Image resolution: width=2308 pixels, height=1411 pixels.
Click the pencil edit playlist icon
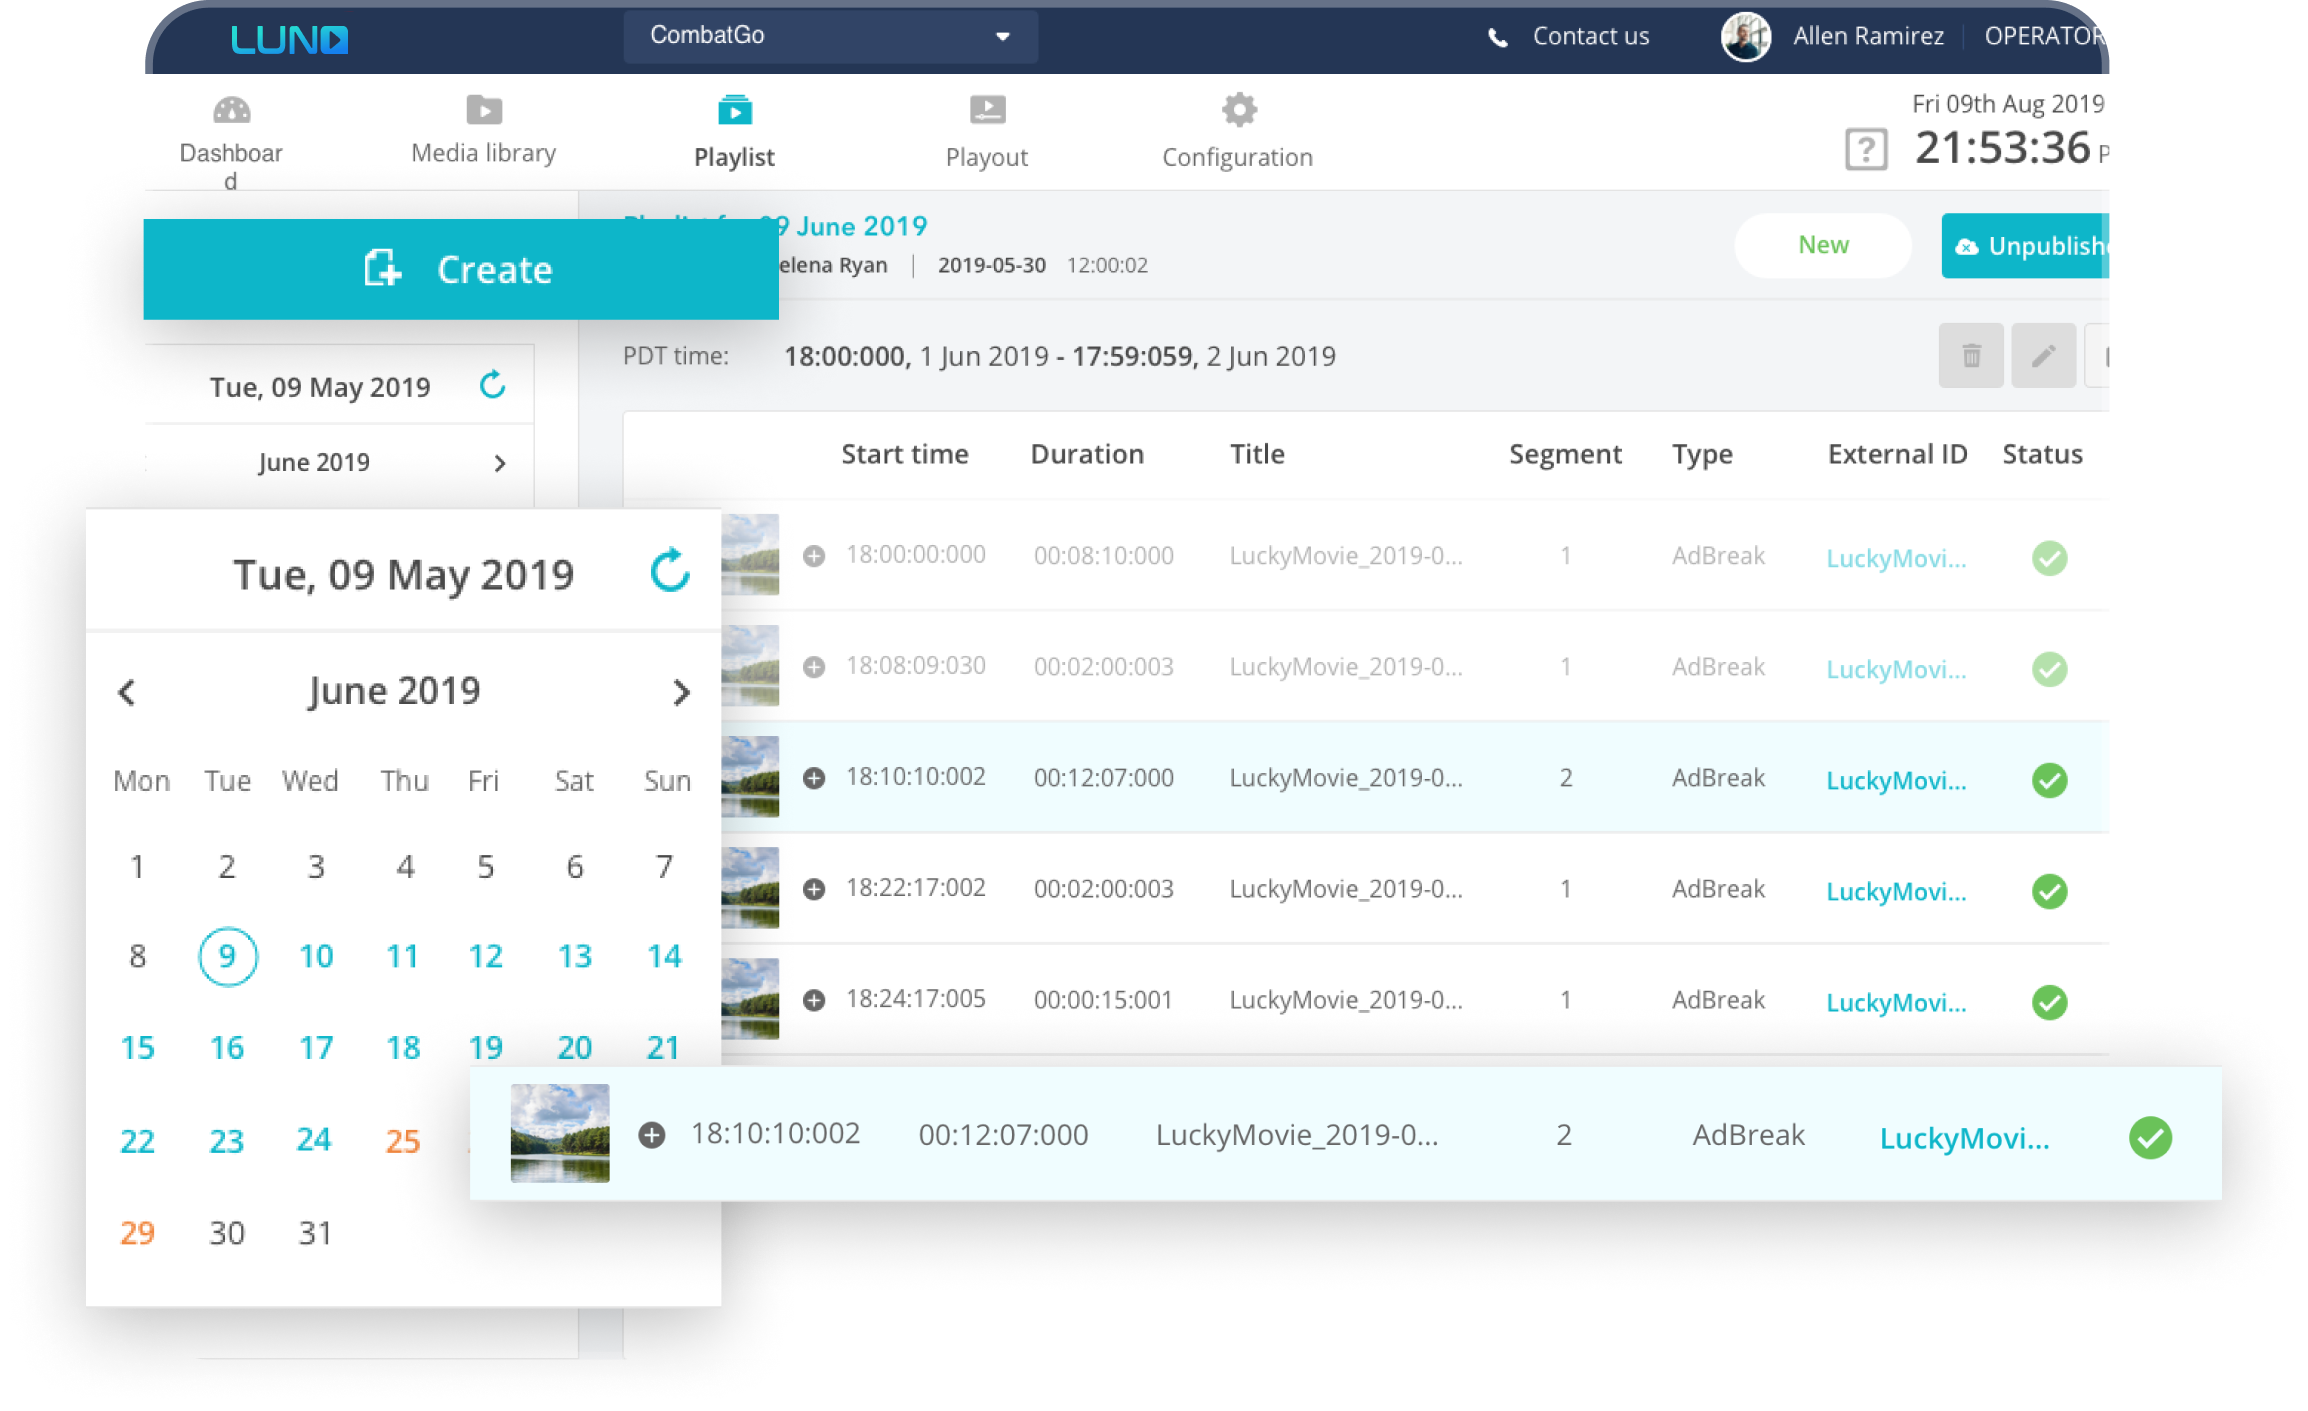tap(2044, 356)
